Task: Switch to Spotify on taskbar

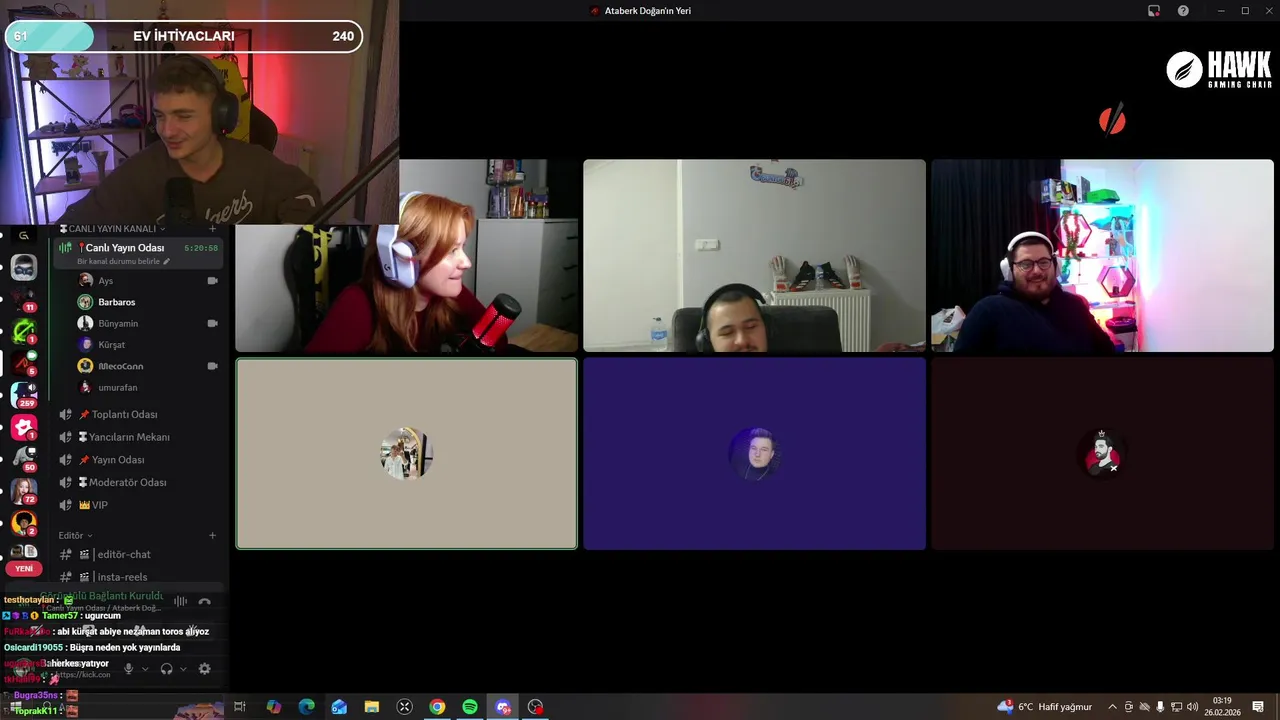Action: pyautogui.click(x=470, y=707)
